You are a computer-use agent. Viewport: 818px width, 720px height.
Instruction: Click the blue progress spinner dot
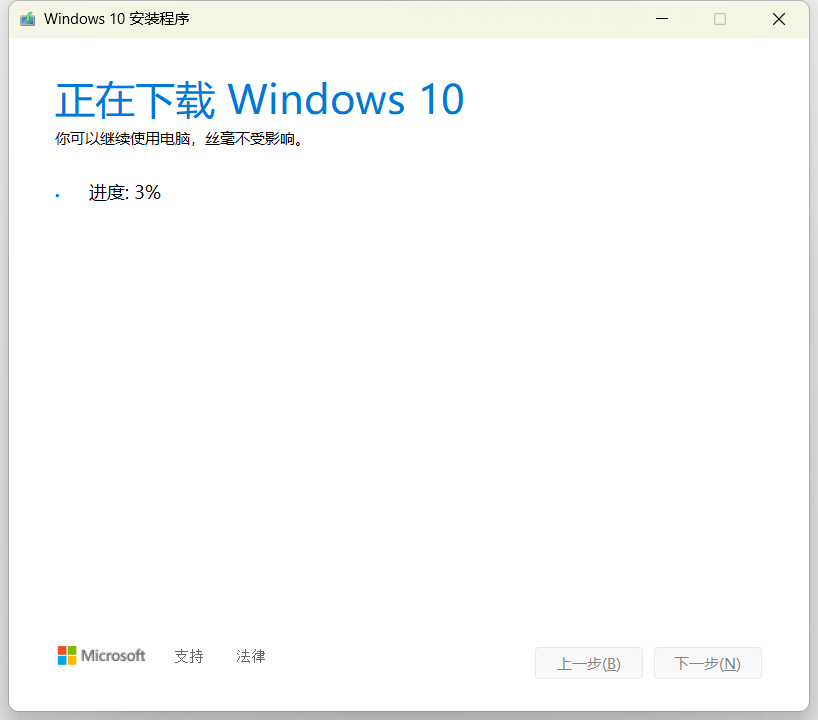[58, 196]
